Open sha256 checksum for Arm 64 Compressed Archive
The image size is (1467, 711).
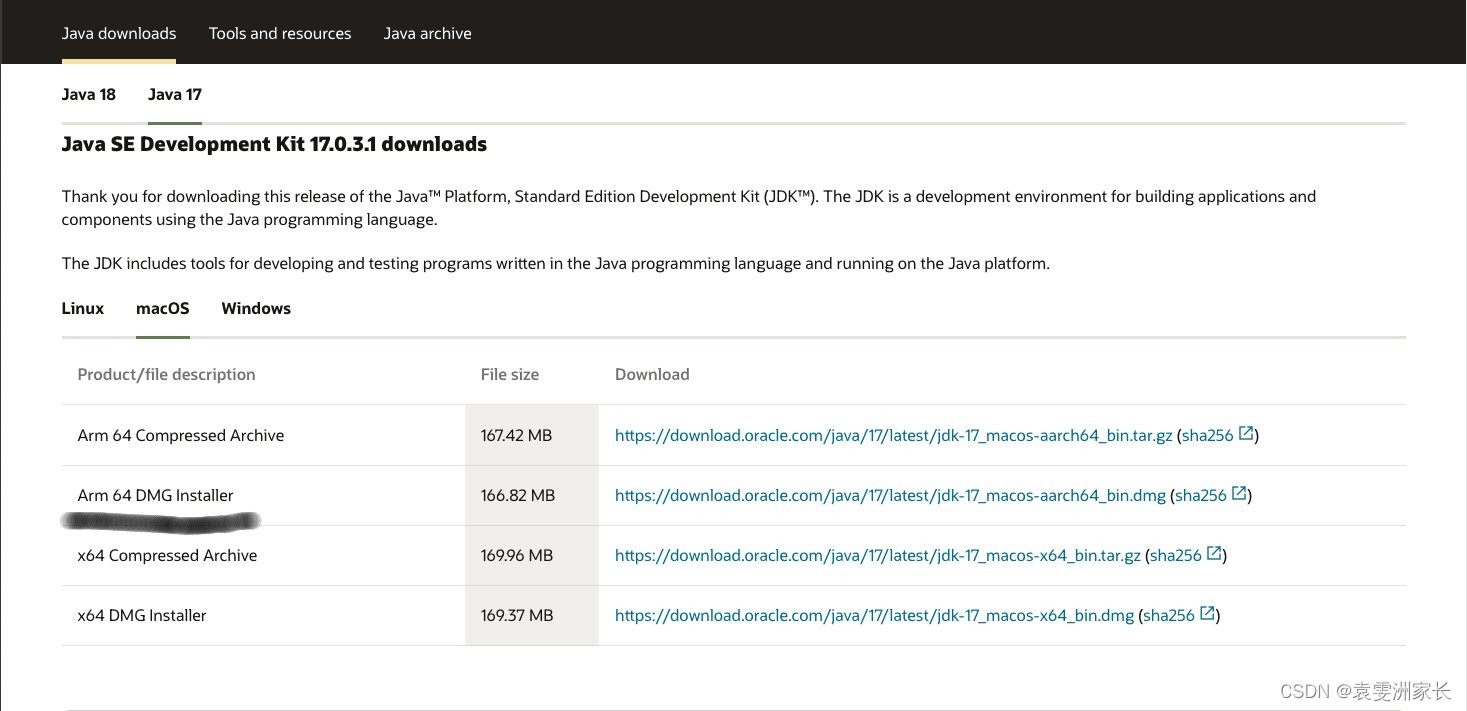click(1207, 435)
